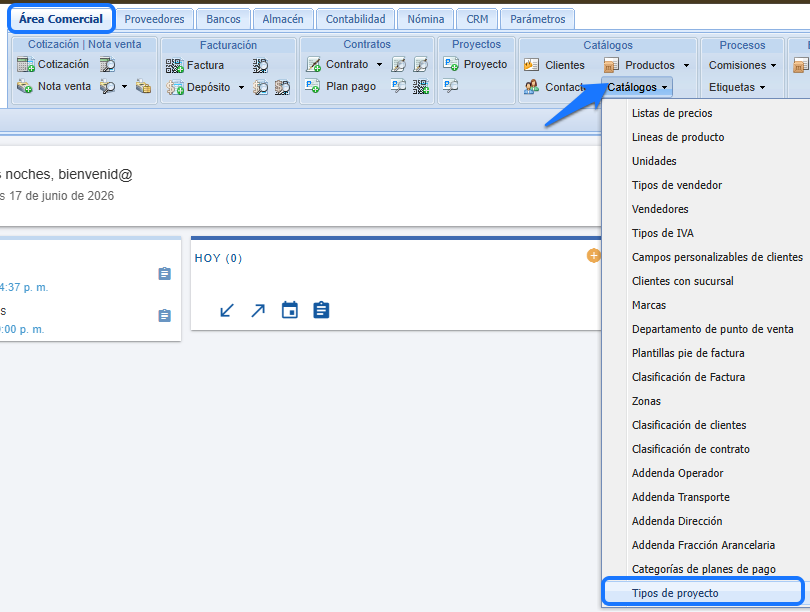The image size is (810, 612).
Task: Create a new Factura
Action: (x=195, y=65)
